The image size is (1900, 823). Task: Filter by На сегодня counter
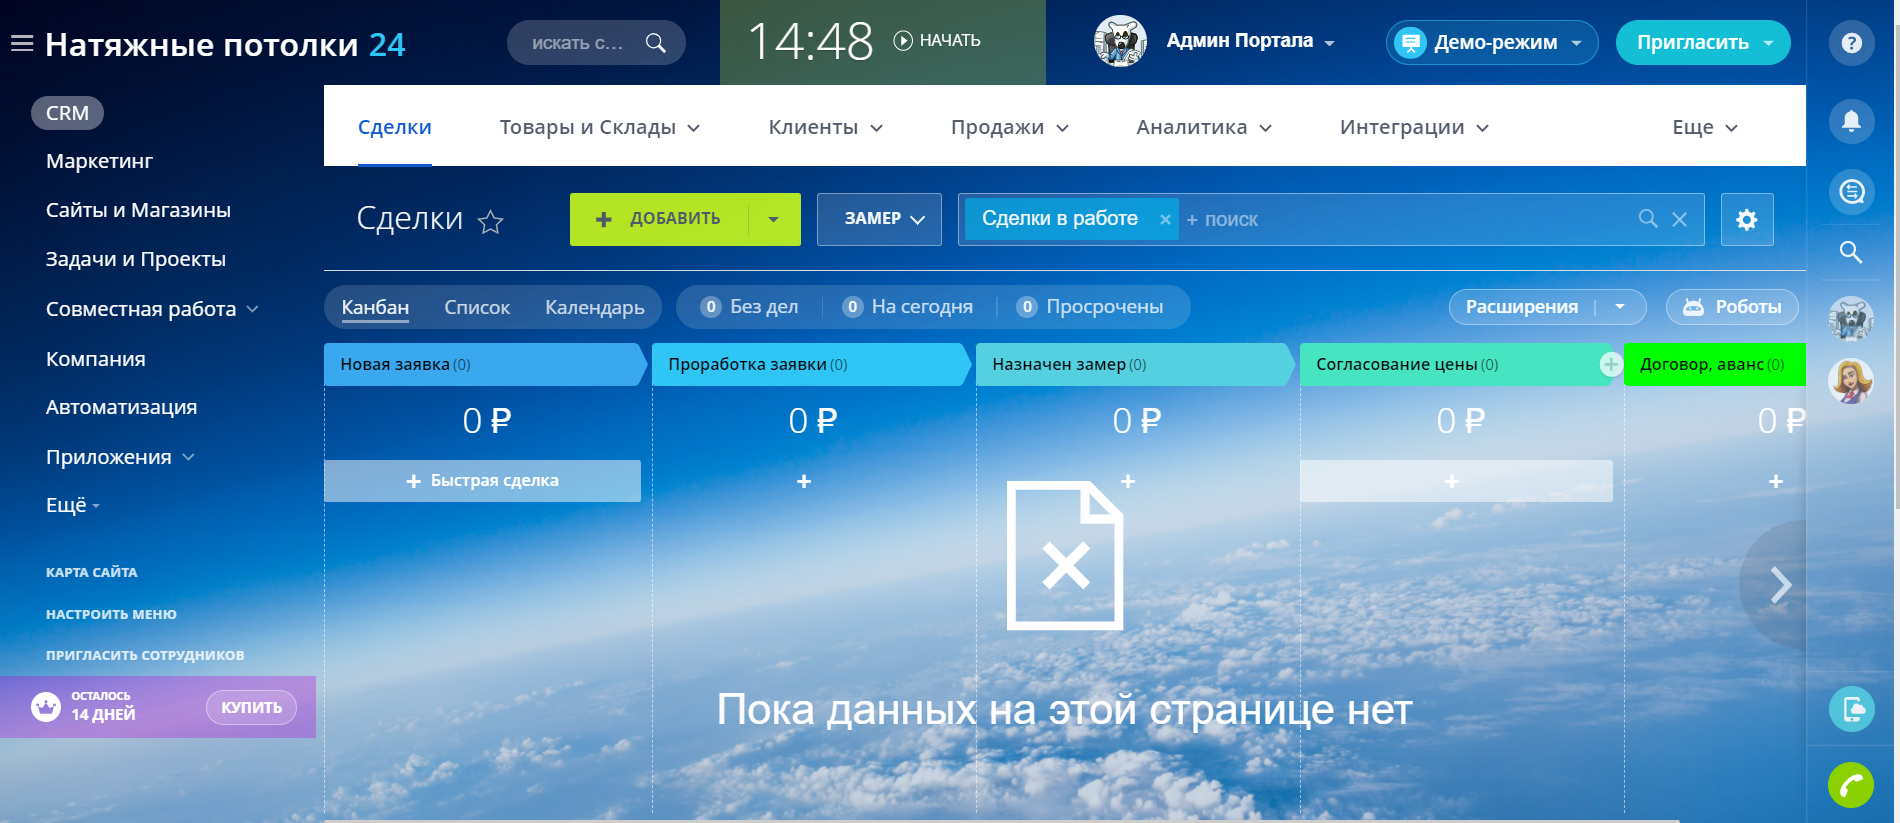pyautogui.click(x=907, y=307)
